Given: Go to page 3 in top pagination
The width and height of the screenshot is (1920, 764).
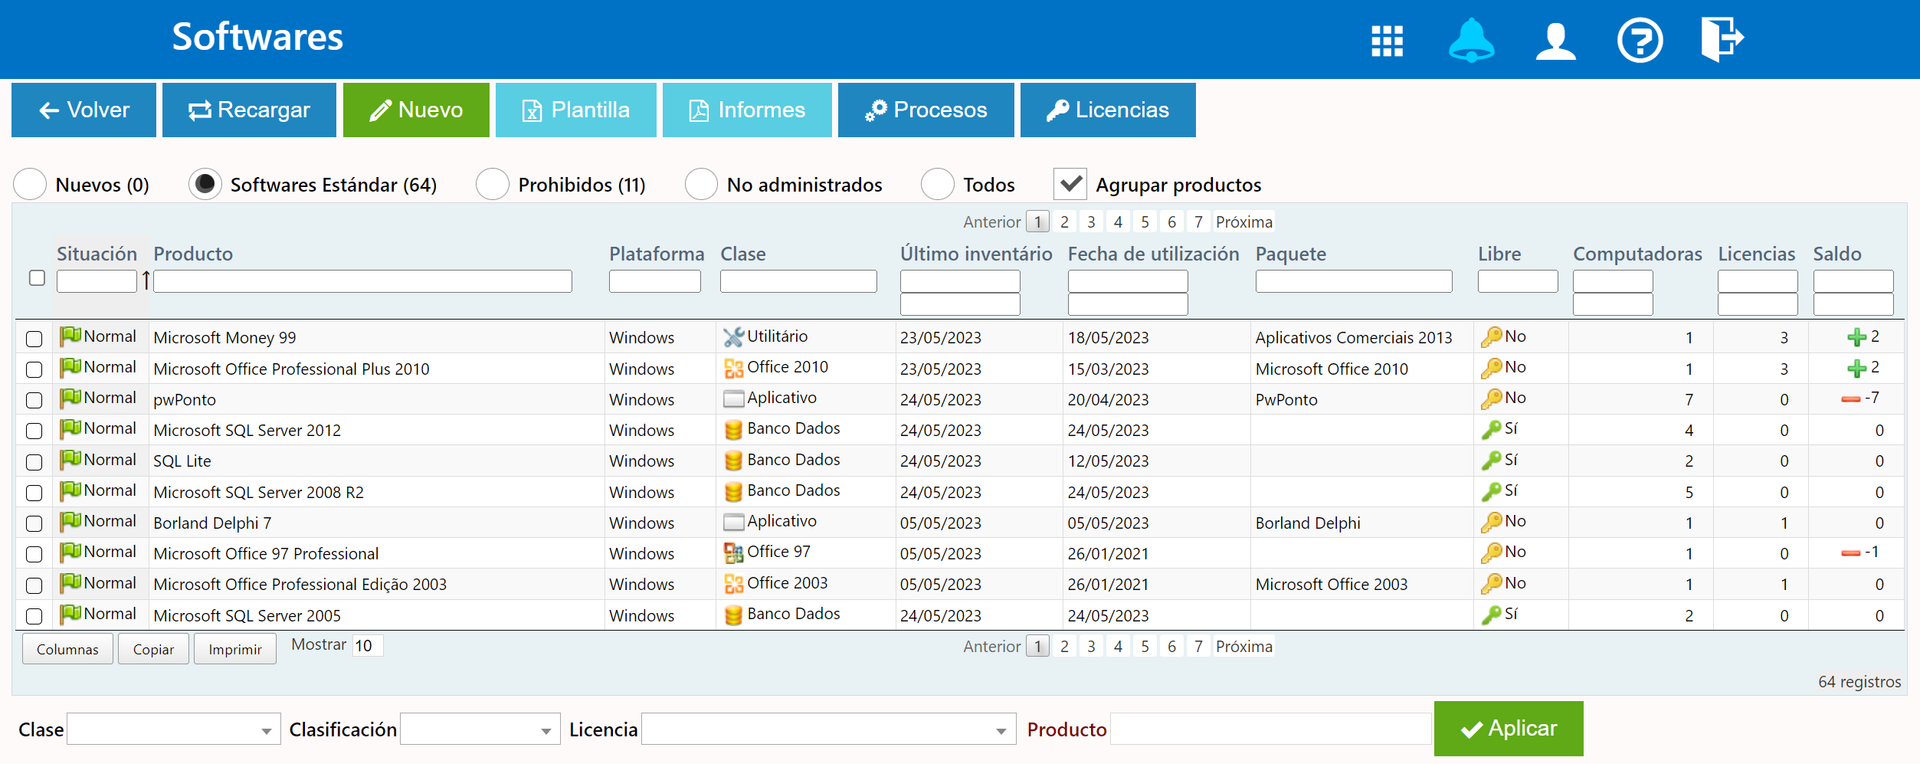Looking at the screenshot, I should [x=1091, y=222].
